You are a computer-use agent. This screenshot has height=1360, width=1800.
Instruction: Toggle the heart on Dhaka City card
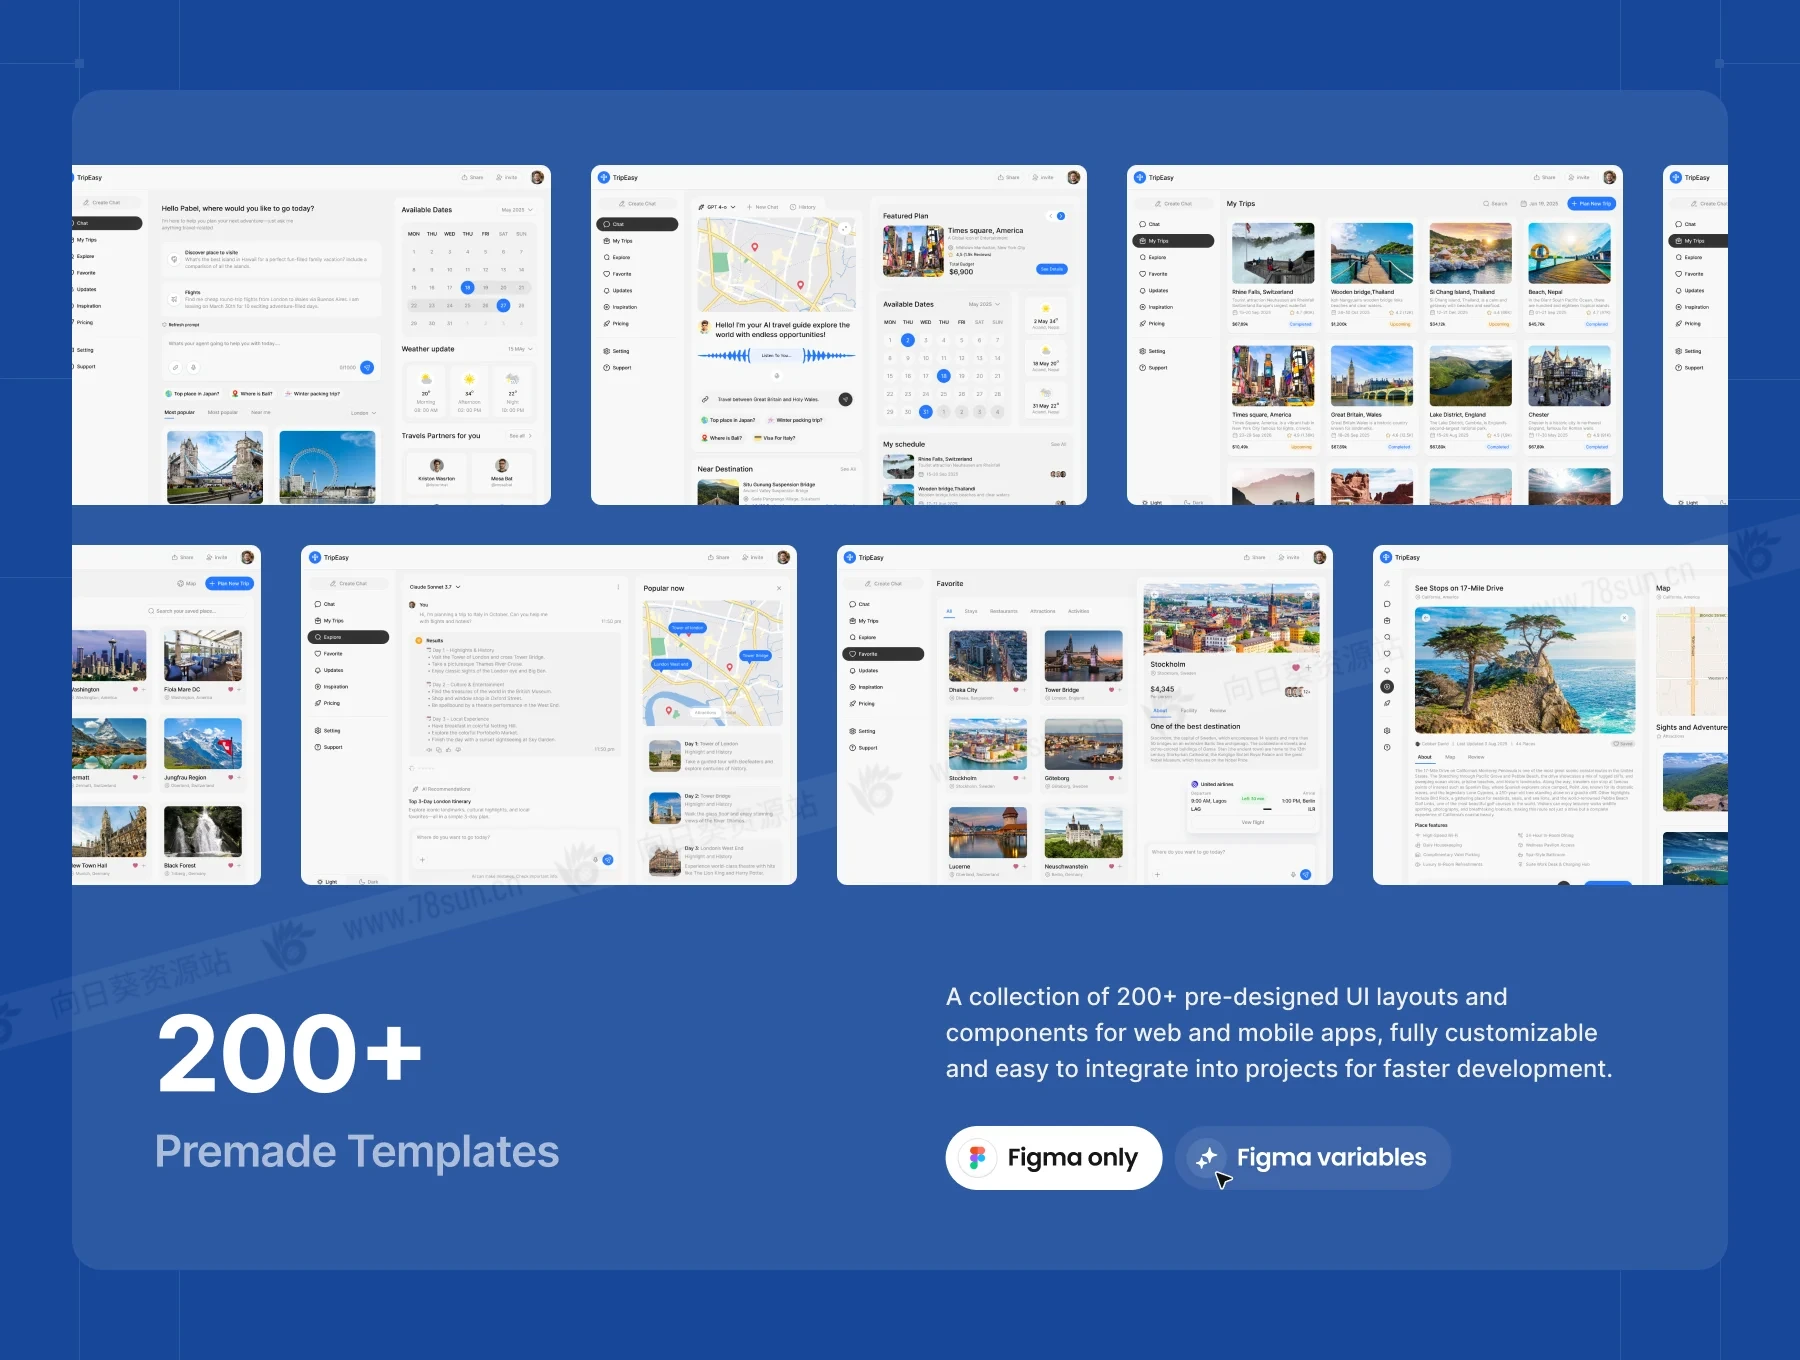1016,690
